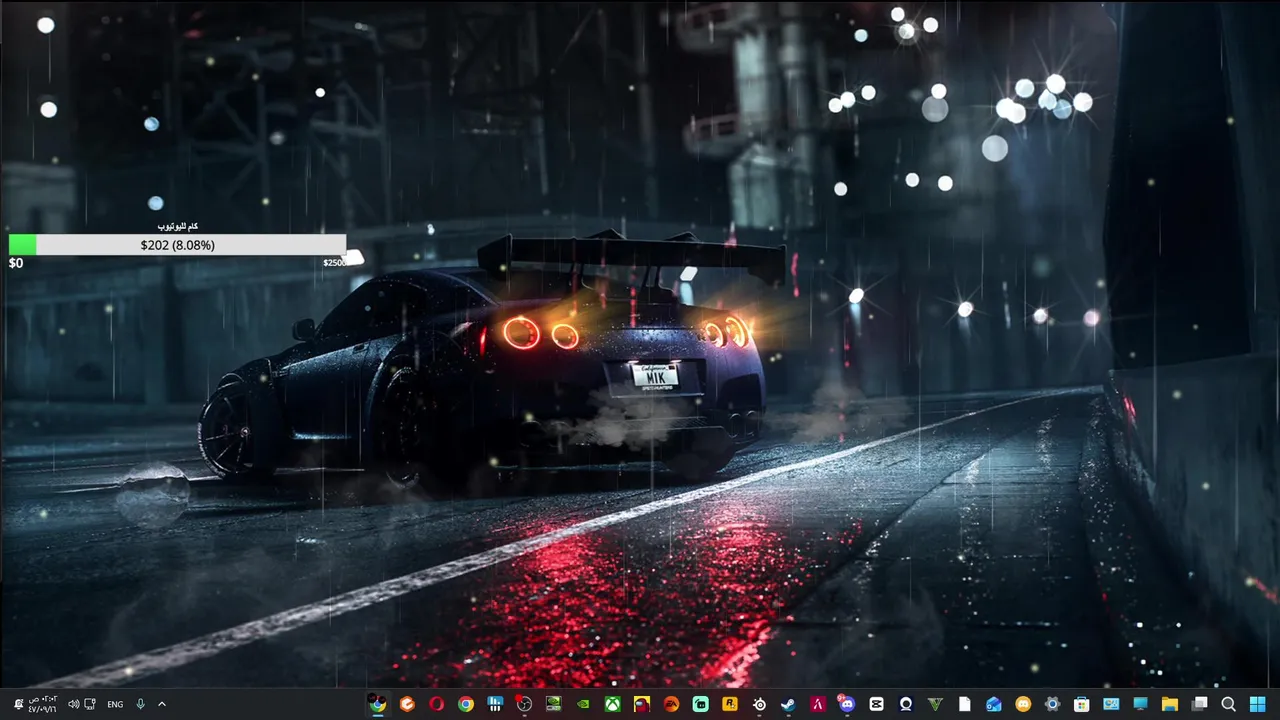
Task: Launch Among Us from taskbar
Action: [642, 704]
